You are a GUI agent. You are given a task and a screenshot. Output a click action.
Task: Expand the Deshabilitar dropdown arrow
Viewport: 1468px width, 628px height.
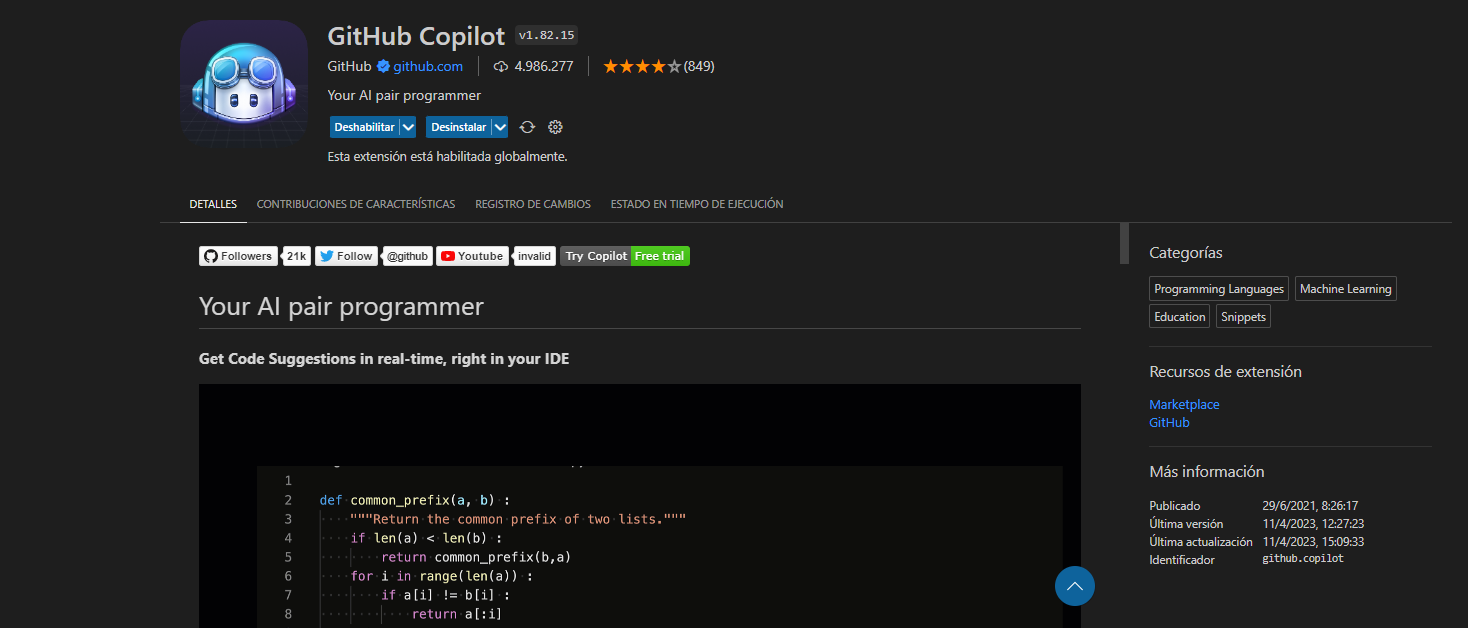tap(408, 127)
